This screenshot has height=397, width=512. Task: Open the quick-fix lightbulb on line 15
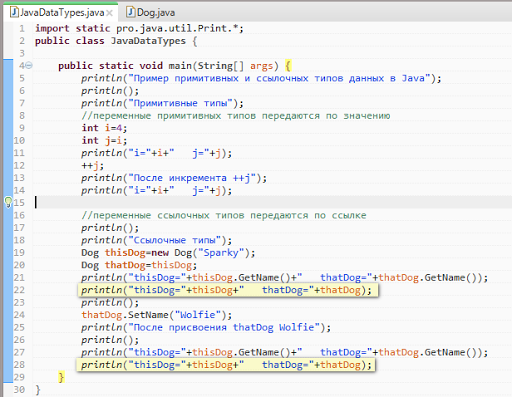coord(8,202)
